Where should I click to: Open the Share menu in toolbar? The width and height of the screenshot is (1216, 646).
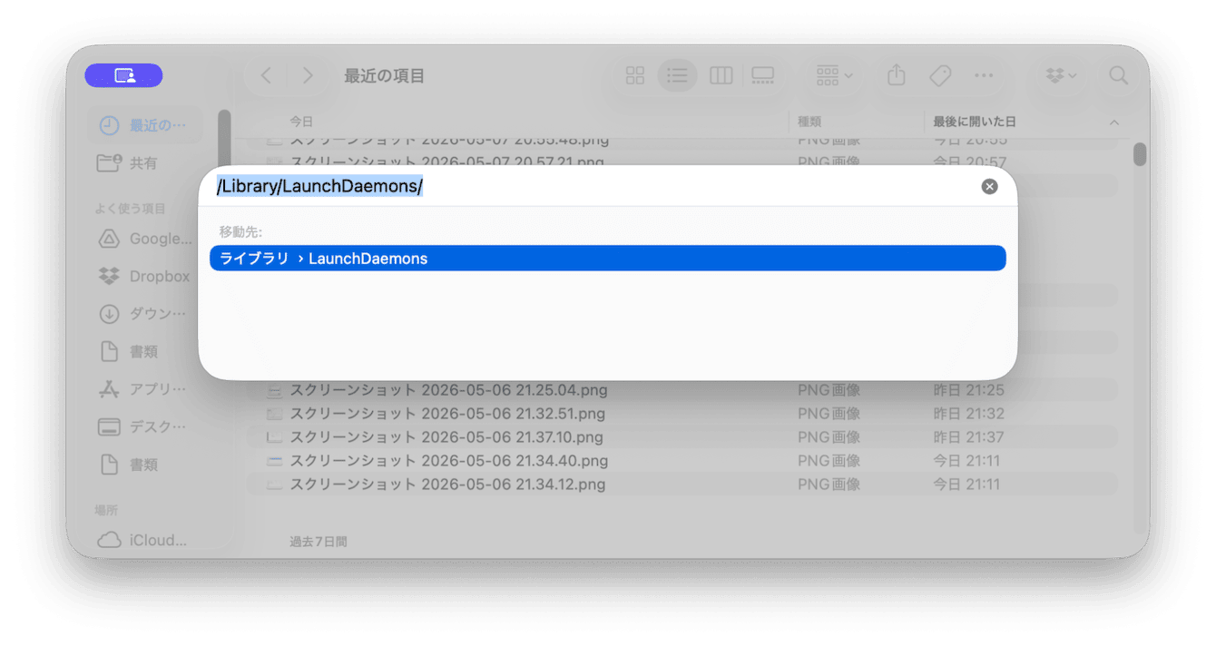[x=896, y=75]
